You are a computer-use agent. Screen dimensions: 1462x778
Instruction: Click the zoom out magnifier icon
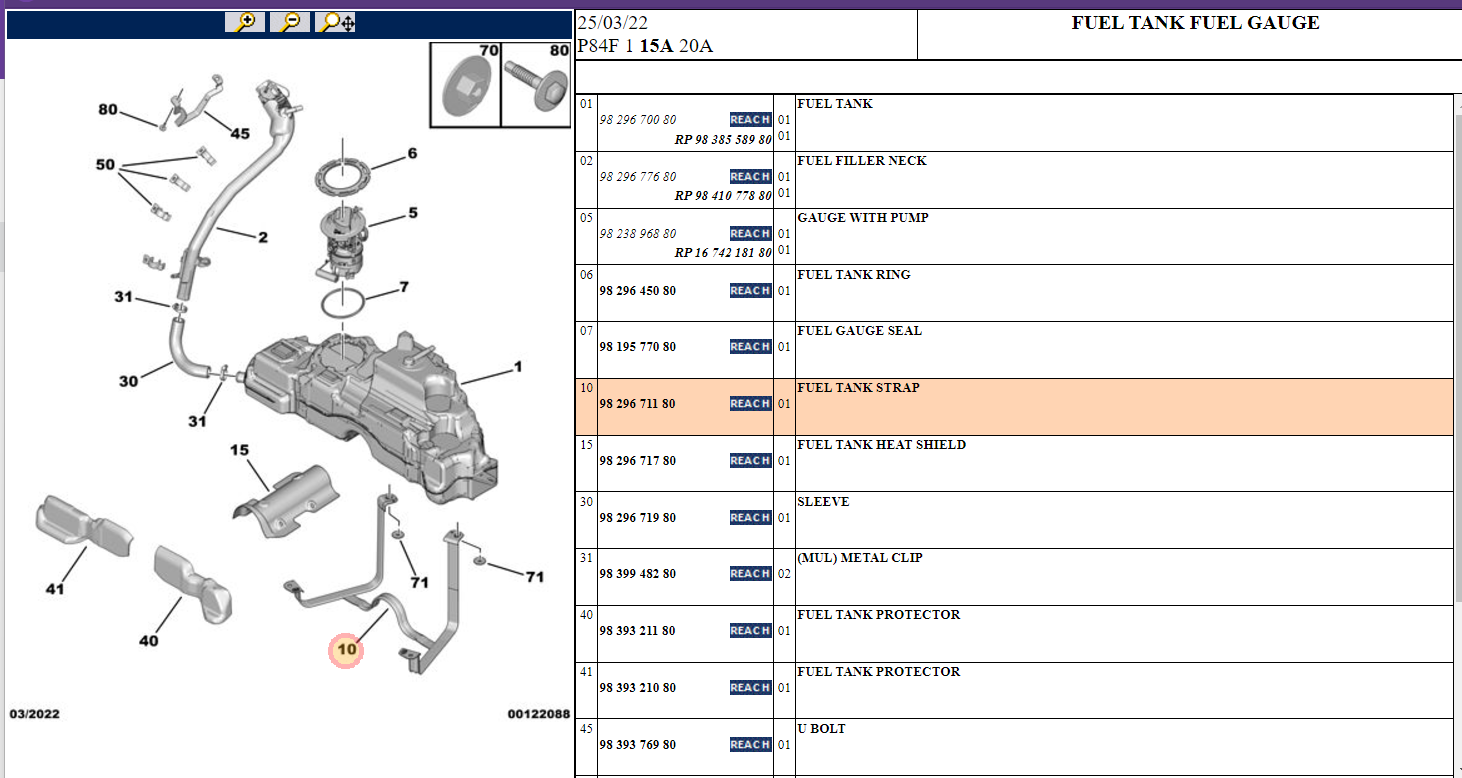[290, 22]
